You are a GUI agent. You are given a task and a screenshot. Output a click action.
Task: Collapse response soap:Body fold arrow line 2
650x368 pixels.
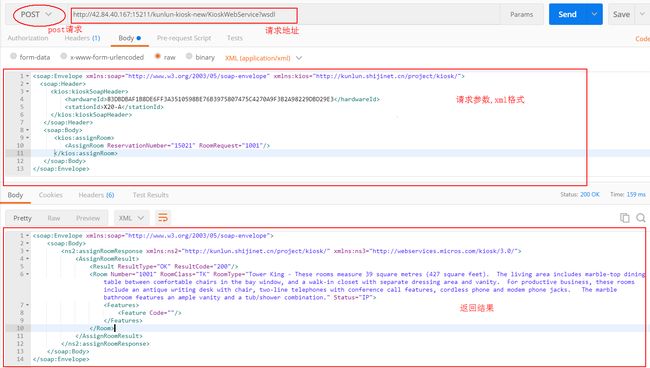tap(28, 243)
